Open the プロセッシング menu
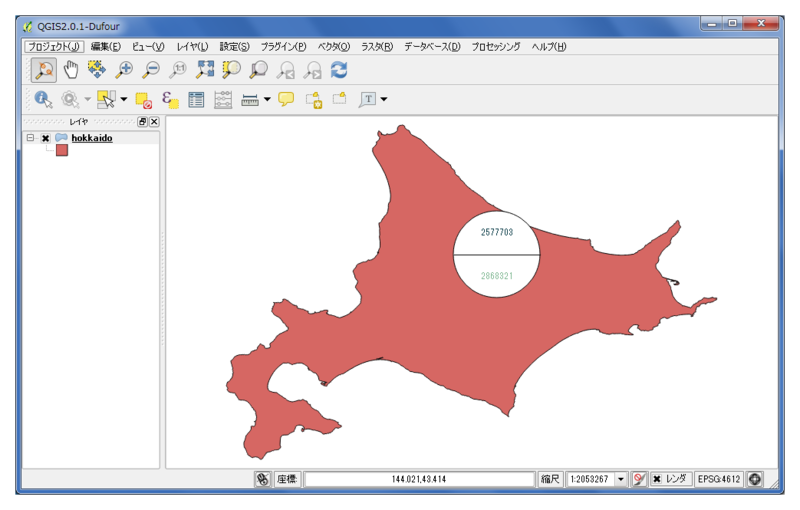The width and height of the screenshot is (800, 510). click(496, 46)
